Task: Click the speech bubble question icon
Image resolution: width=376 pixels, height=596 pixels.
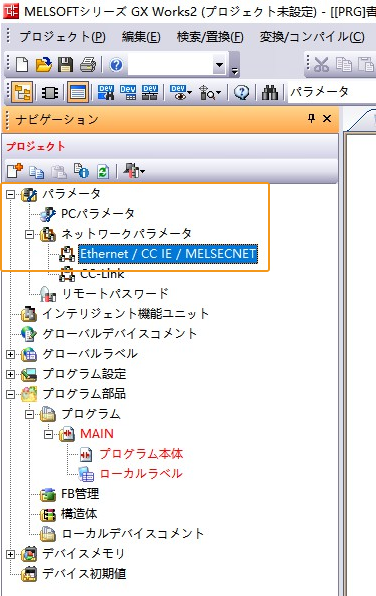Action: pyautogui.click(x=241, y=92)
